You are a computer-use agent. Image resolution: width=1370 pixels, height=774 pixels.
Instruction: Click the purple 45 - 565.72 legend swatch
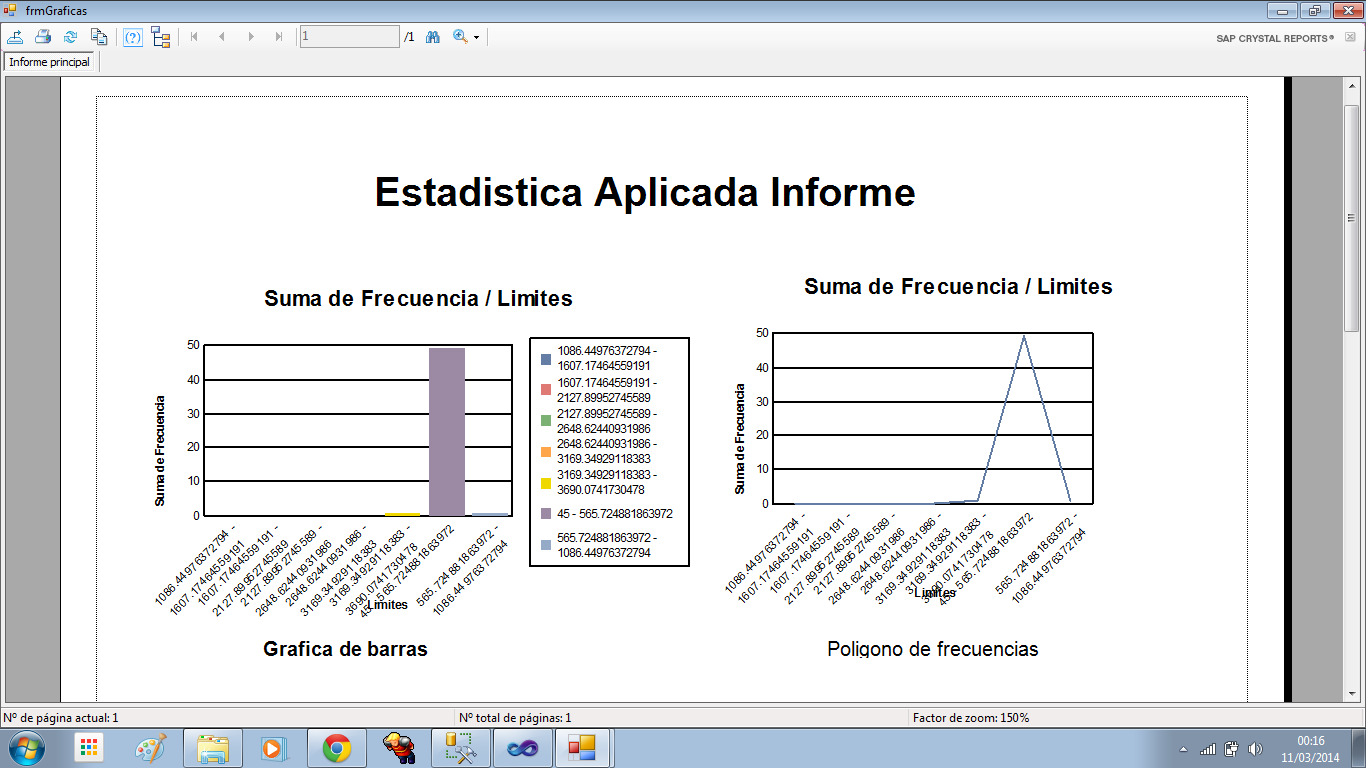[x=545, y=514]
